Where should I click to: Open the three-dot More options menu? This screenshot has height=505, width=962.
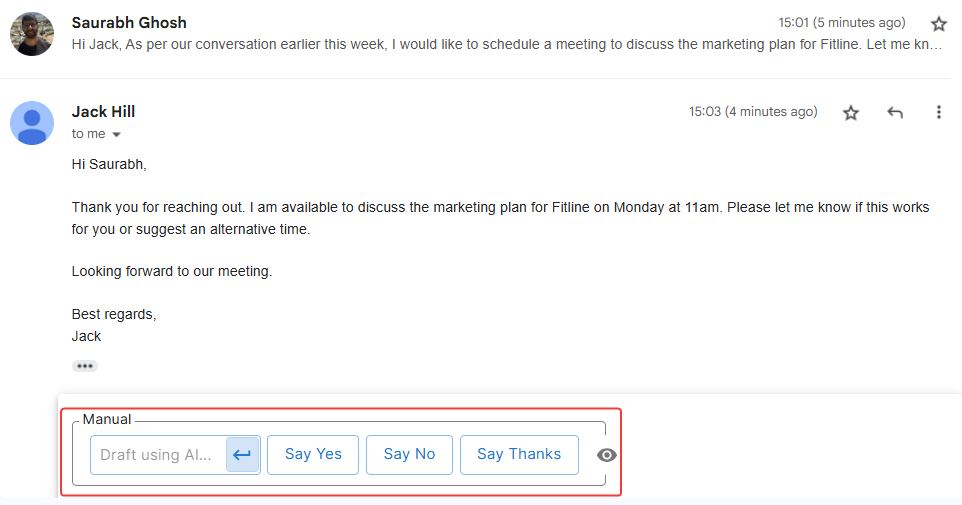[938, 113]
